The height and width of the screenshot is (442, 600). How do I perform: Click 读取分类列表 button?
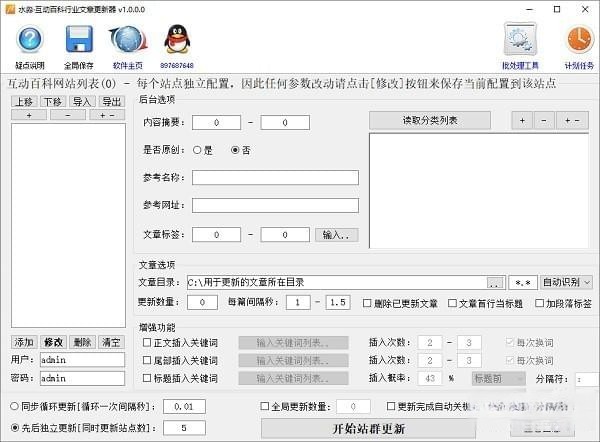430,121
